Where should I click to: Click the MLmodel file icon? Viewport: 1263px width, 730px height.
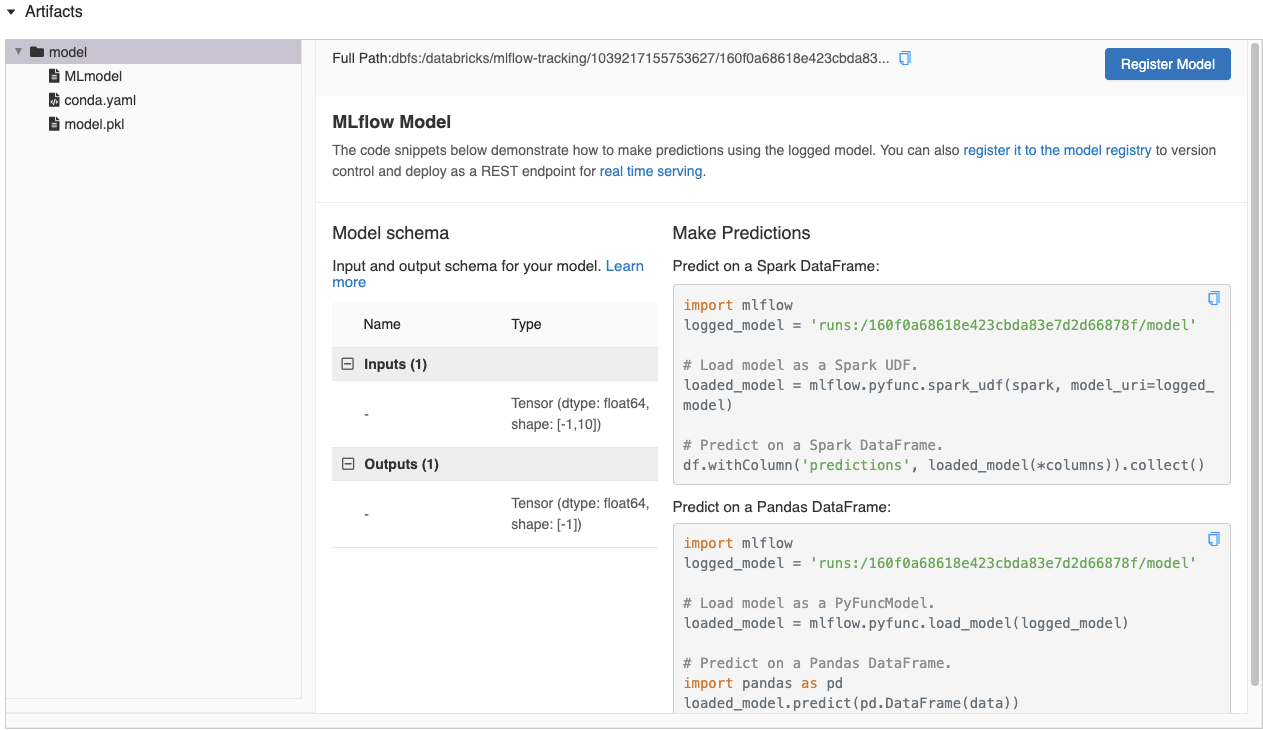55,76
